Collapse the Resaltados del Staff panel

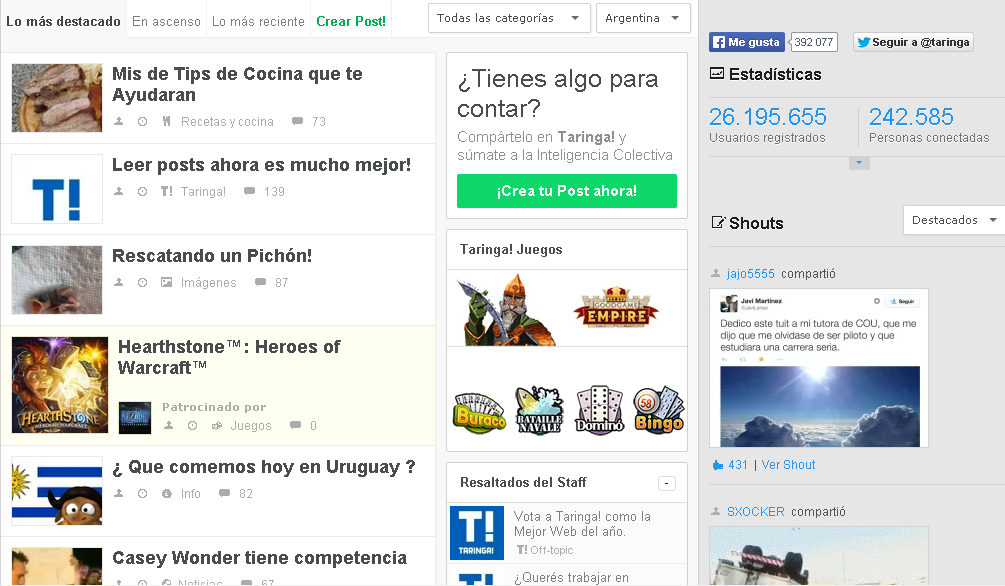click(x=667, y=483)
